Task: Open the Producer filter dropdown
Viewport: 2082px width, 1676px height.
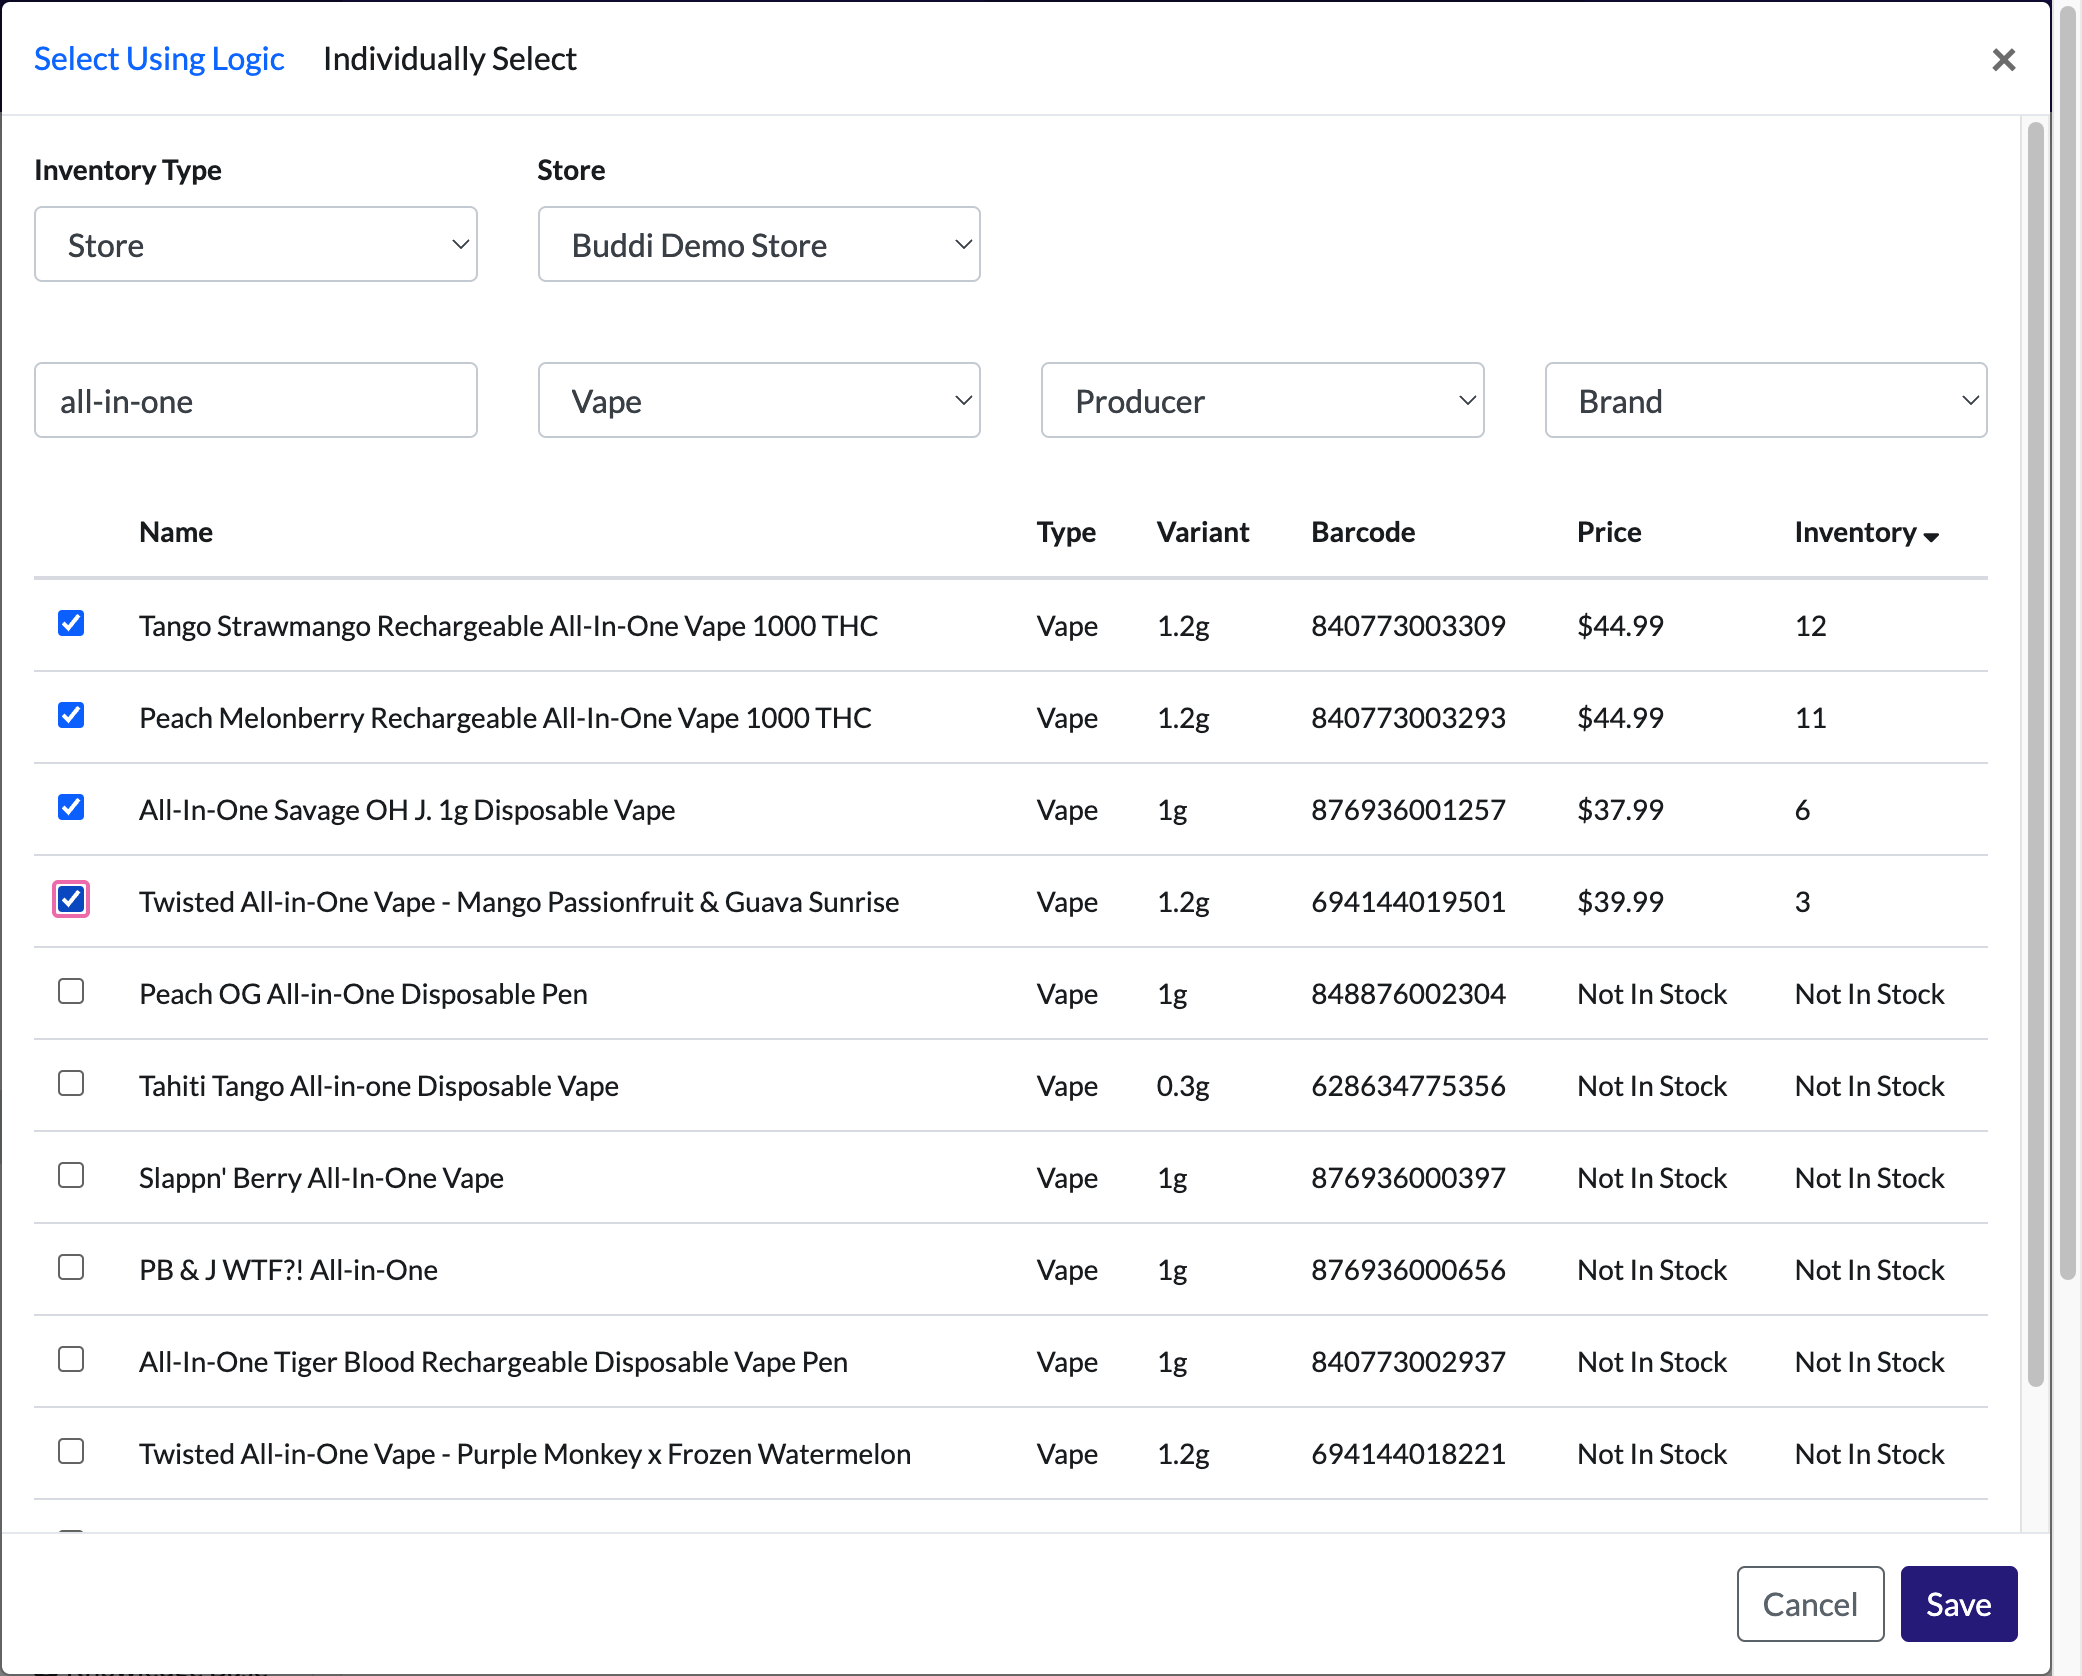Action: [x=1262, y=400]
